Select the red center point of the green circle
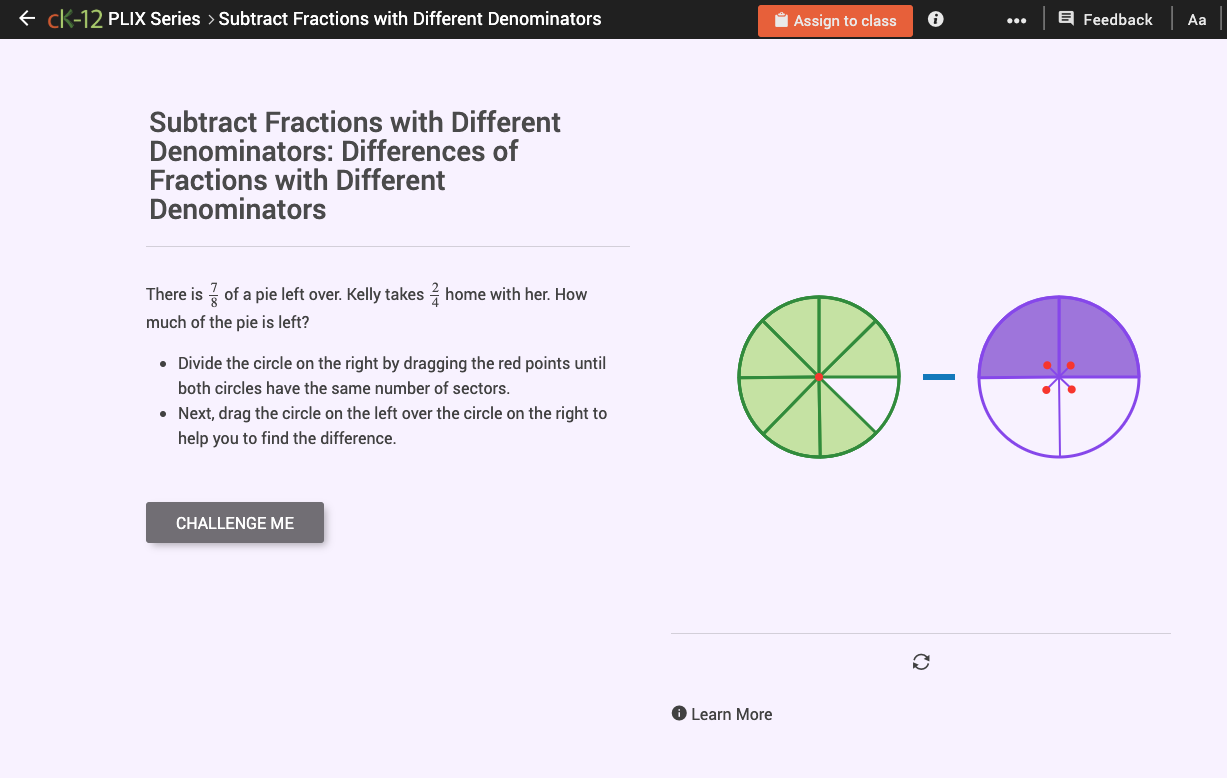Screen dimensions: 1227x778 click(818, 377)
